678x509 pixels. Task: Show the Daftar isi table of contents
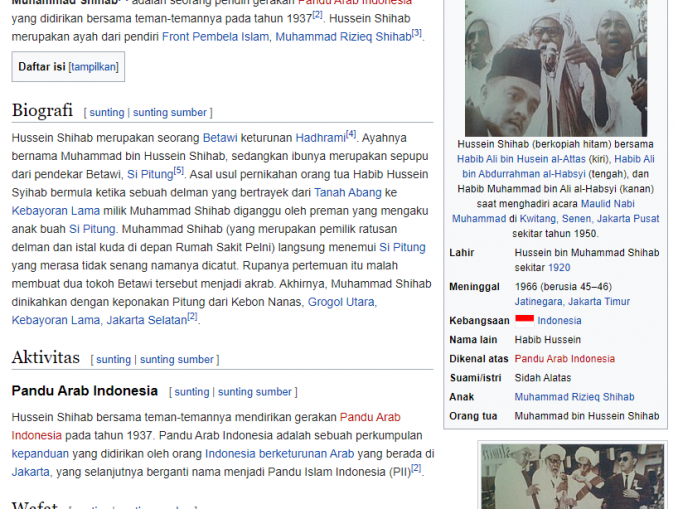point(93,67)
